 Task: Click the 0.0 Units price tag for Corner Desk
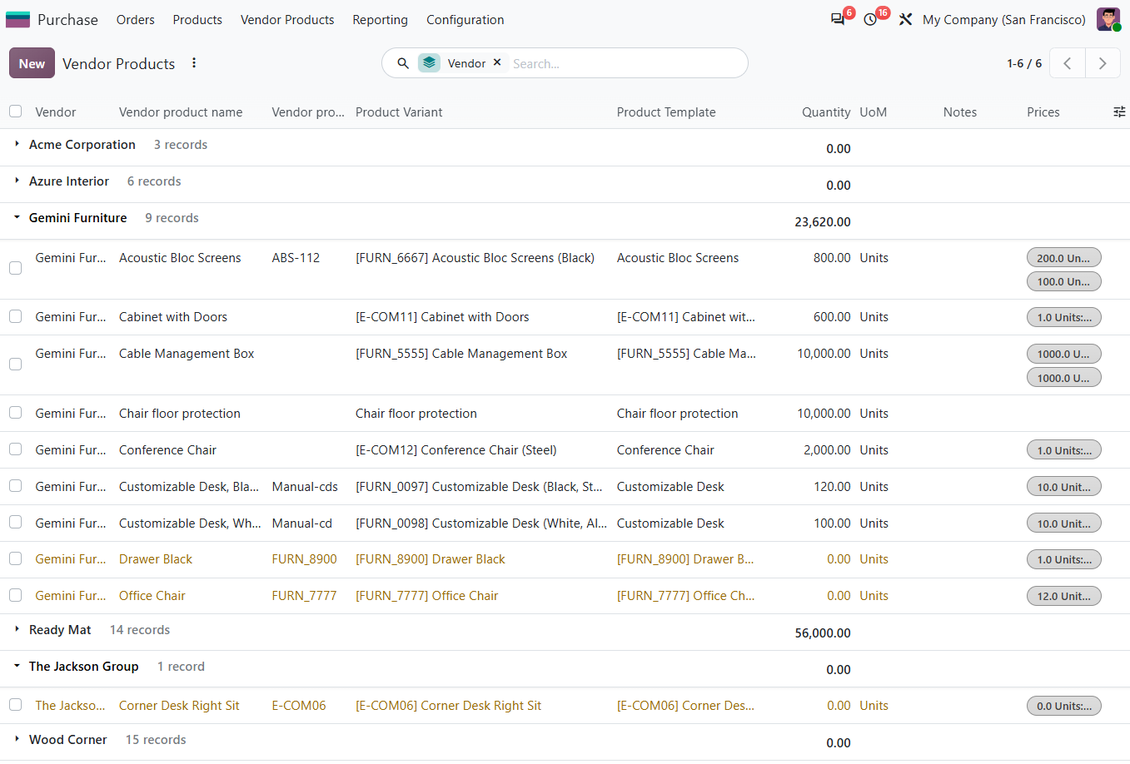click(1064, 706)
